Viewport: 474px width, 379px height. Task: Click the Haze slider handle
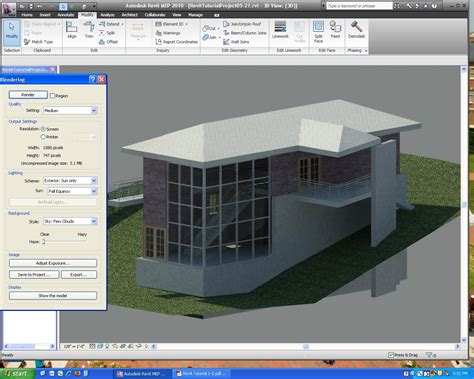click(44, 242)
